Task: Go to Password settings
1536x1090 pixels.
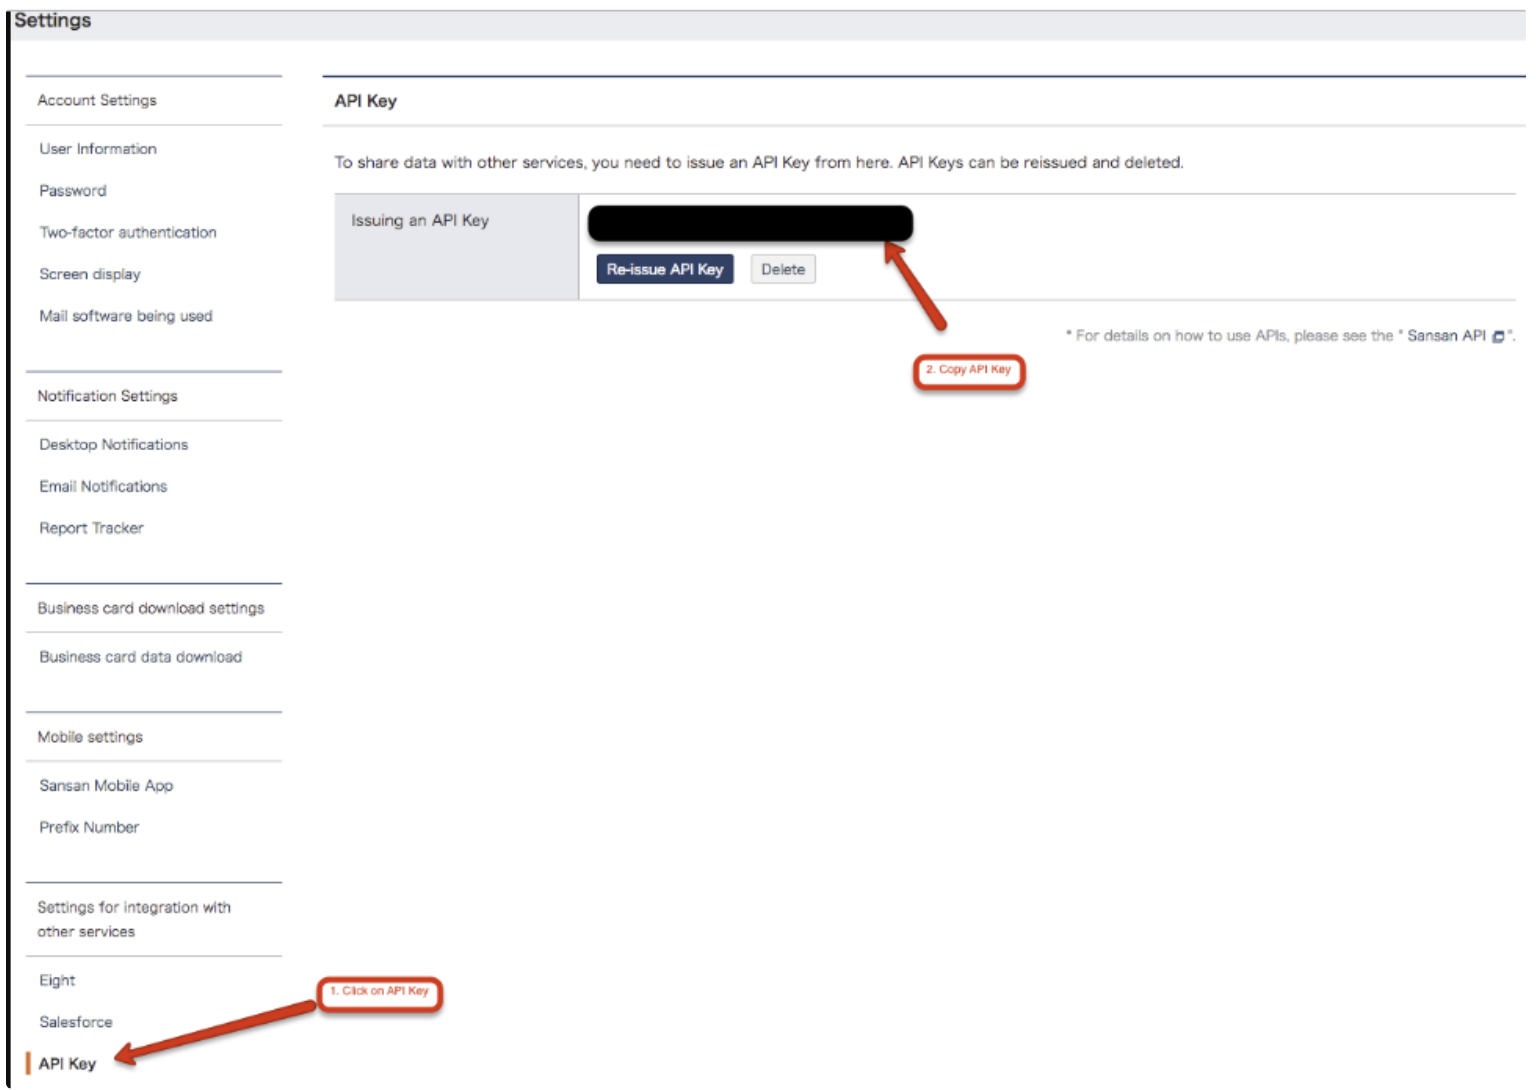Action: pyautogui.click(x=73, y=191)
